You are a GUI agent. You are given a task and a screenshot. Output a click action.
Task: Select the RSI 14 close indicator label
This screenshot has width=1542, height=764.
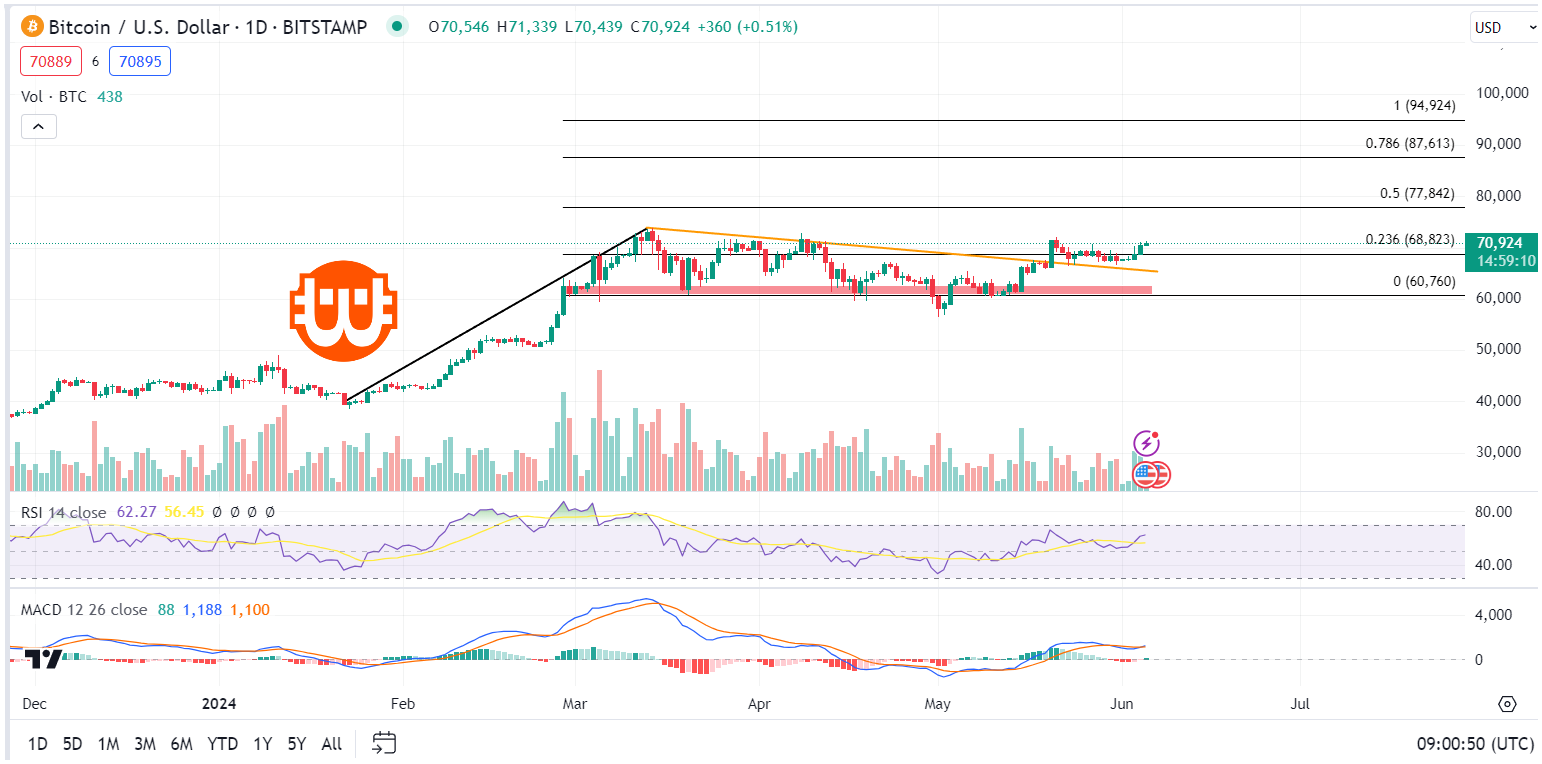64,512
